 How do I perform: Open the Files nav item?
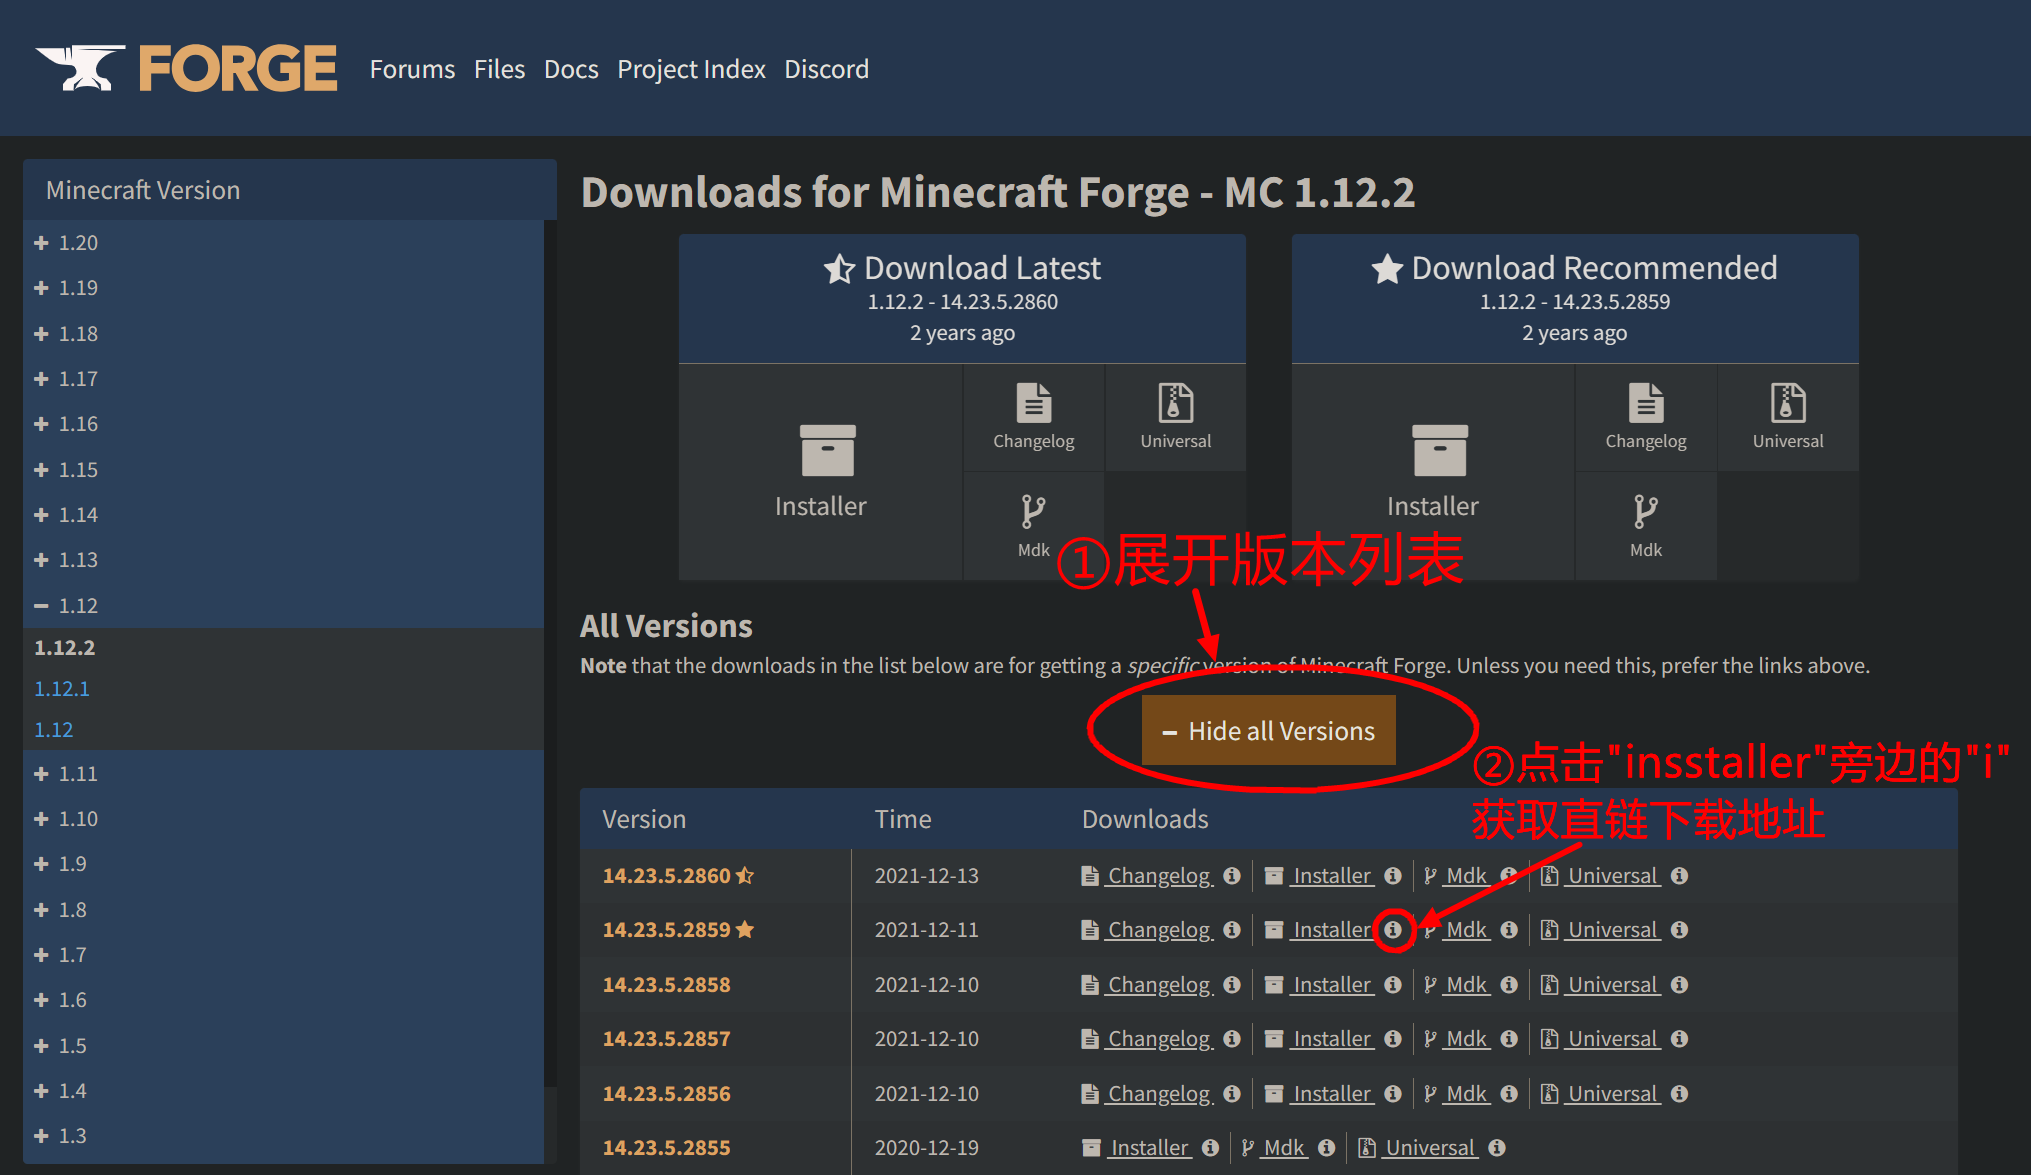499,69
